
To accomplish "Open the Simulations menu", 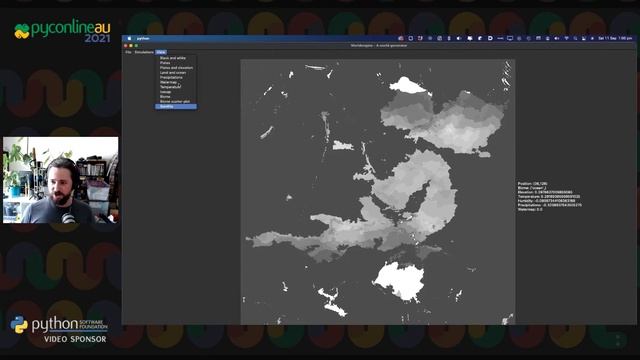I will [144, 52].
